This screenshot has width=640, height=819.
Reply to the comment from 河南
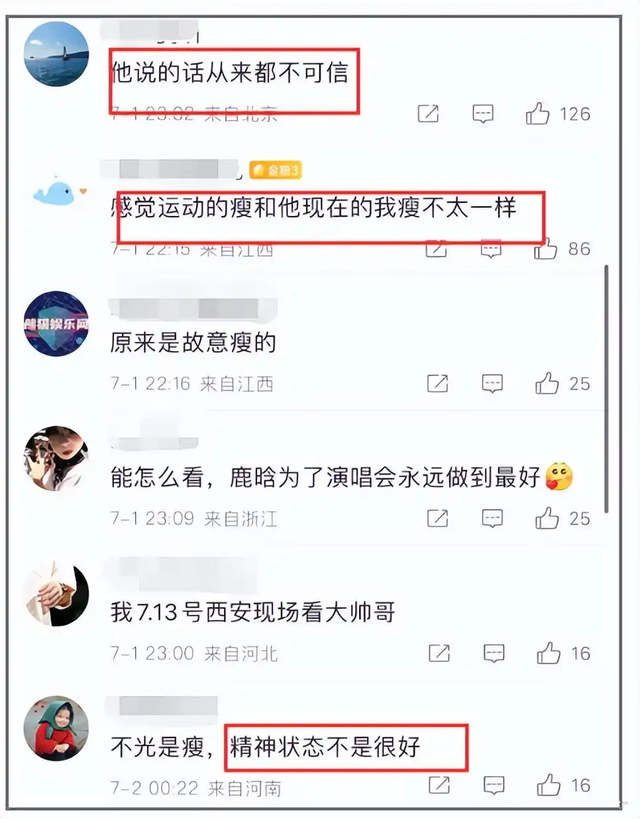tap(494, 785)
